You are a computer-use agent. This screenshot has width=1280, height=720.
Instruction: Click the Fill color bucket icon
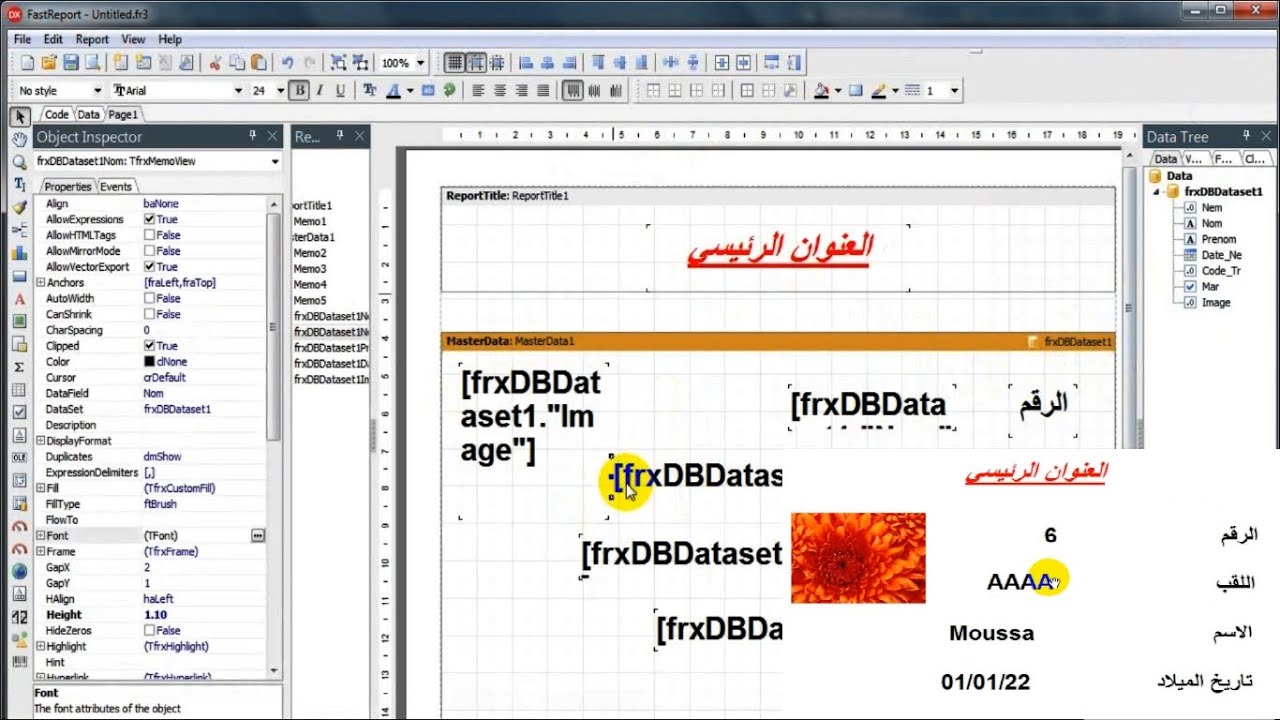pyautogui.click(x=821, y=91)
